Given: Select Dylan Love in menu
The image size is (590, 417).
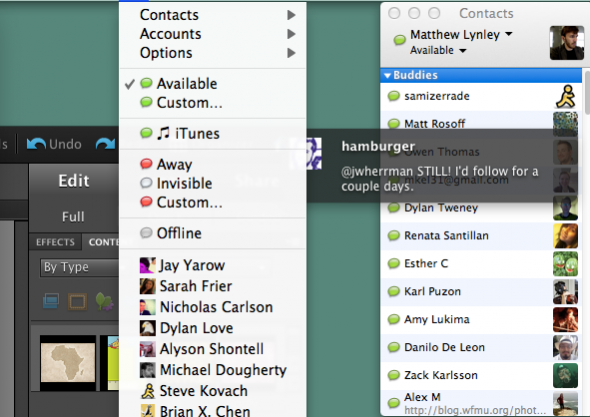Looking at the screenshot, I should 213,328.
